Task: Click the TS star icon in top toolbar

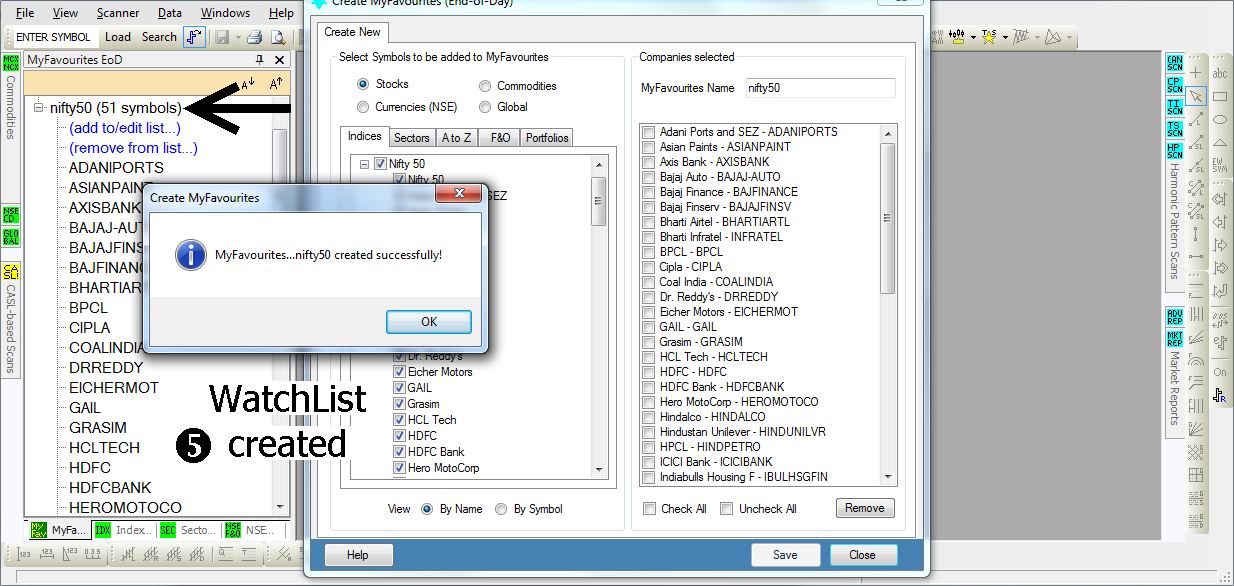Action: click(x=989, y=37)
